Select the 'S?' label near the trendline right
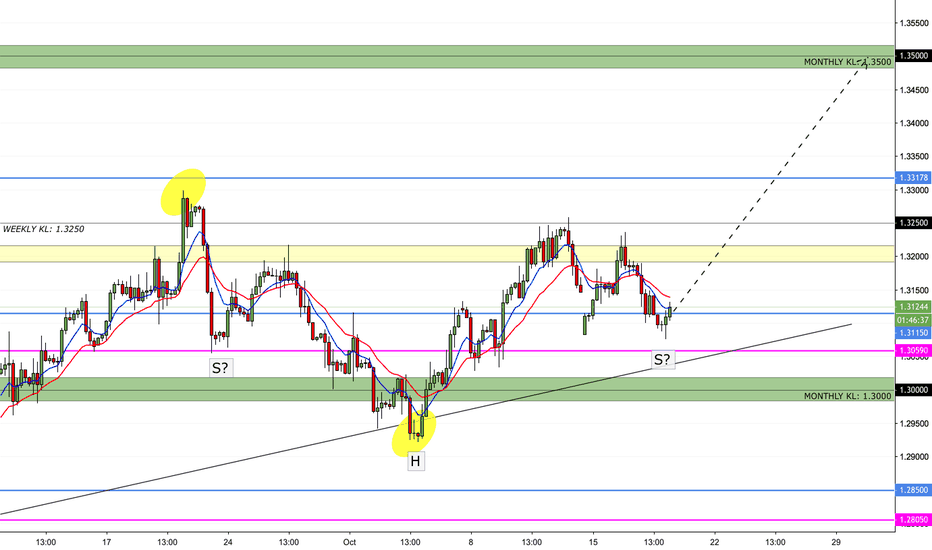The width and height of the screenshot is (932, 550). coord(663,360)
